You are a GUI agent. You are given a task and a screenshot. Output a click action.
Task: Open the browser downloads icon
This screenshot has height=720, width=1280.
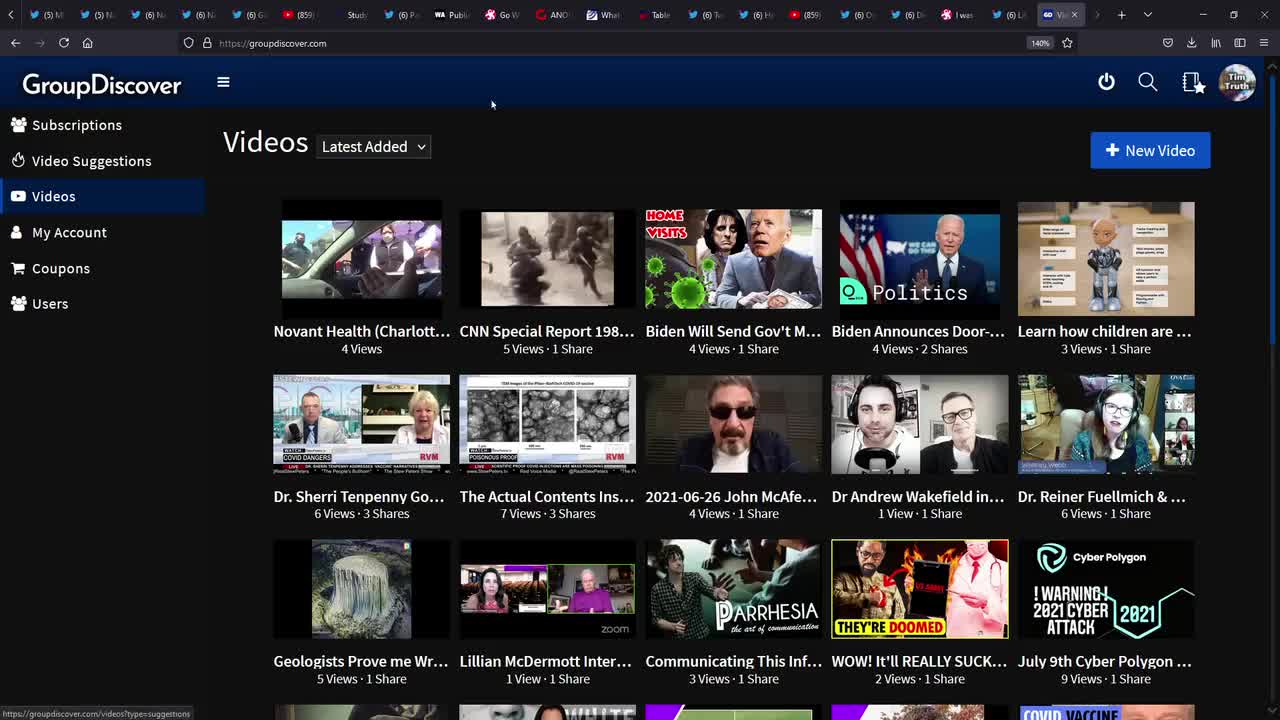coord(1191,43)
